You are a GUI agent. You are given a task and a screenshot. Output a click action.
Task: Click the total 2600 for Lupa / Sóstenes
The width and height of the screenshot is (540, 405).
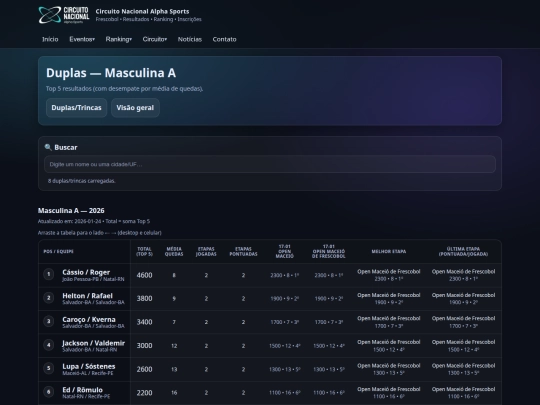tap(144, 369)
